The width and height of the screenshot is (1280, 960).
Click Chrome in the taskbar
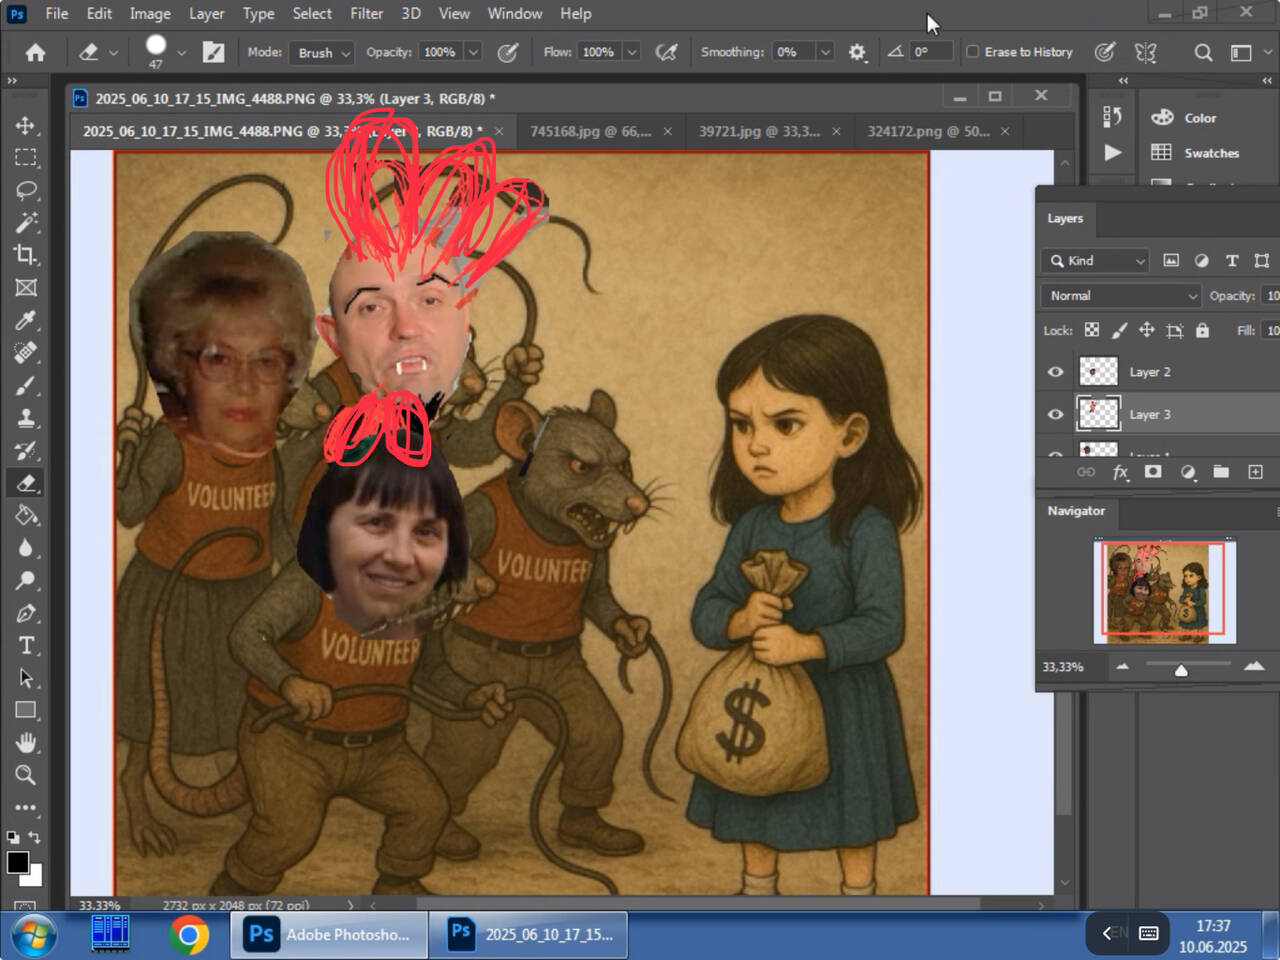[x=188, y=934]
